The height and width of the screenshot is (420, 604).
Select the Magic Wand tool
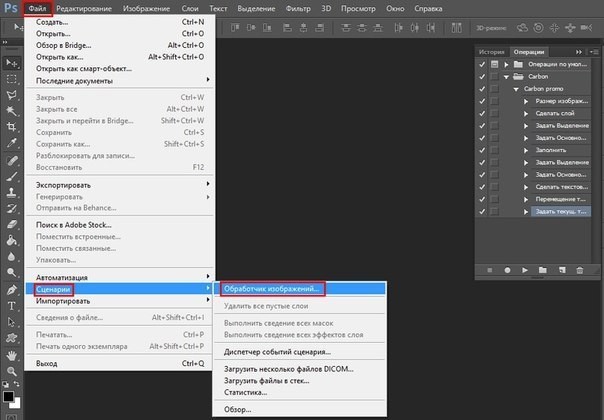12,111
